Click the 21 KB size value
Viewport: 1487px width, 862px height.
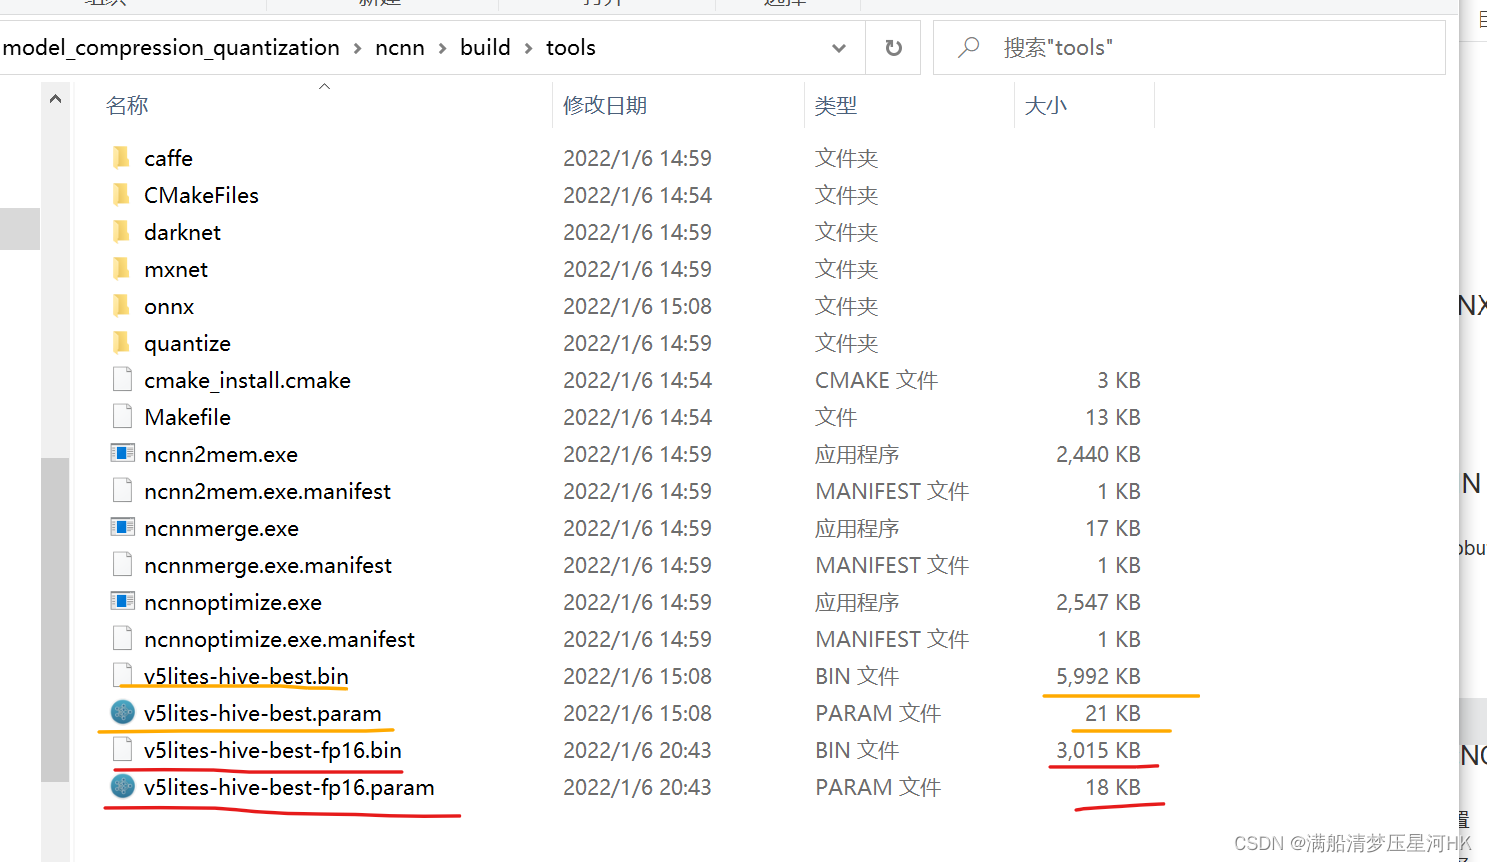(x=1113, y=713)
